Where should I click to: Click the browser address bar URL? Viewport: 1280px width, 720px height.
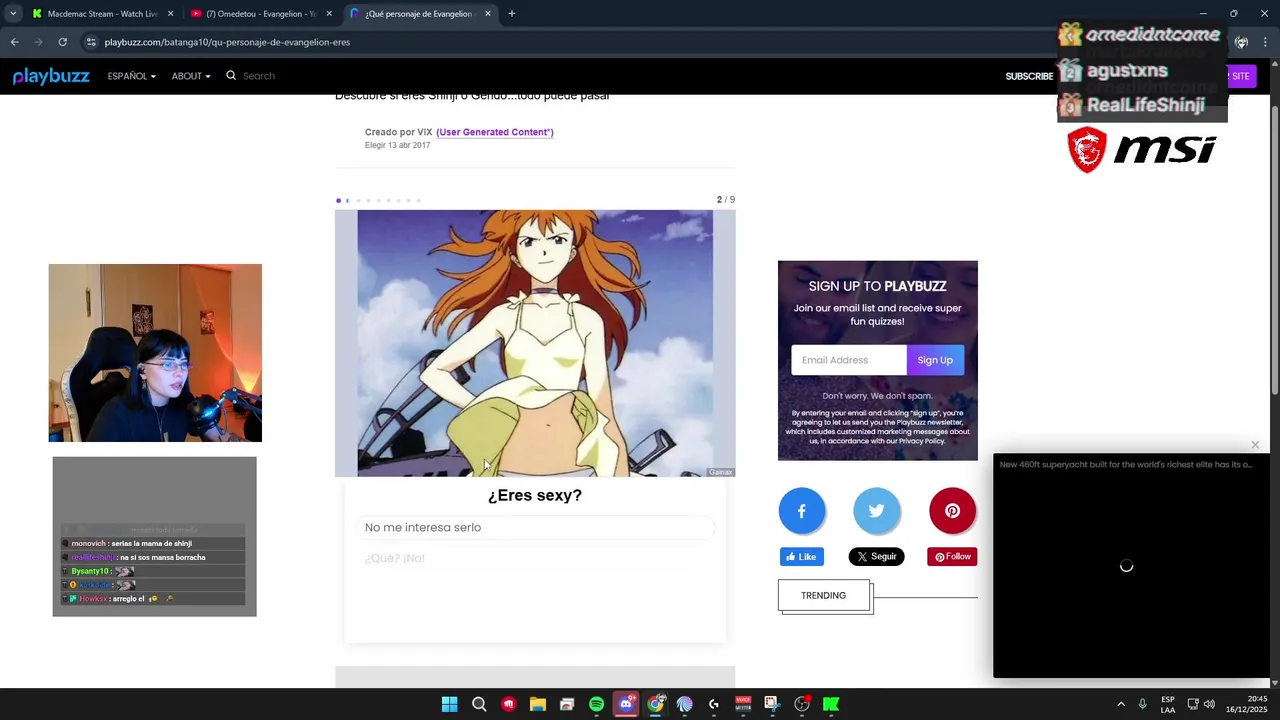(x=227, y=42)
